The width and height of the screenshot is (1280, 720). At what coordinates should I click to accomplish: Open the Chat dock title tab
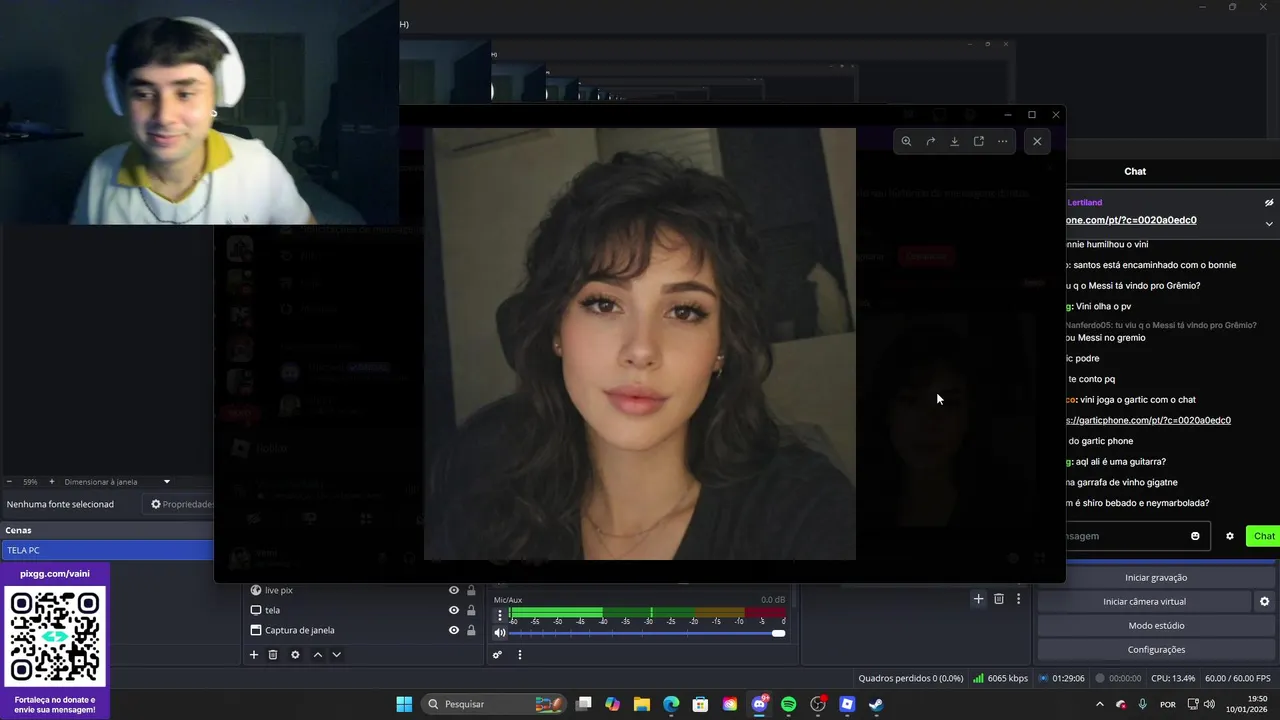[x=1135, y=171]
